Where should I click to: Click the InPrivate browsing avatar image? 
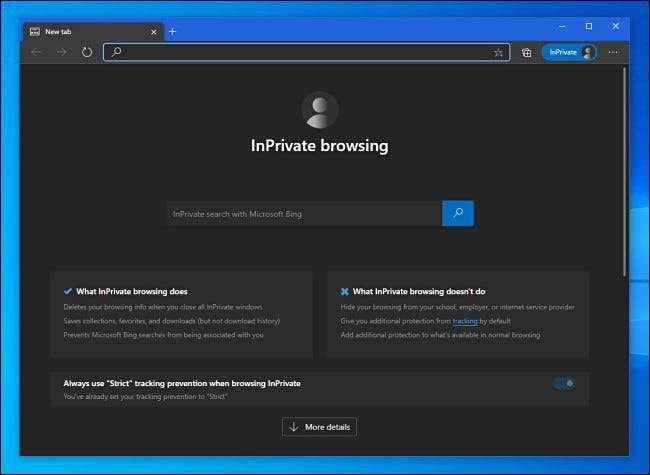[319, 110]
